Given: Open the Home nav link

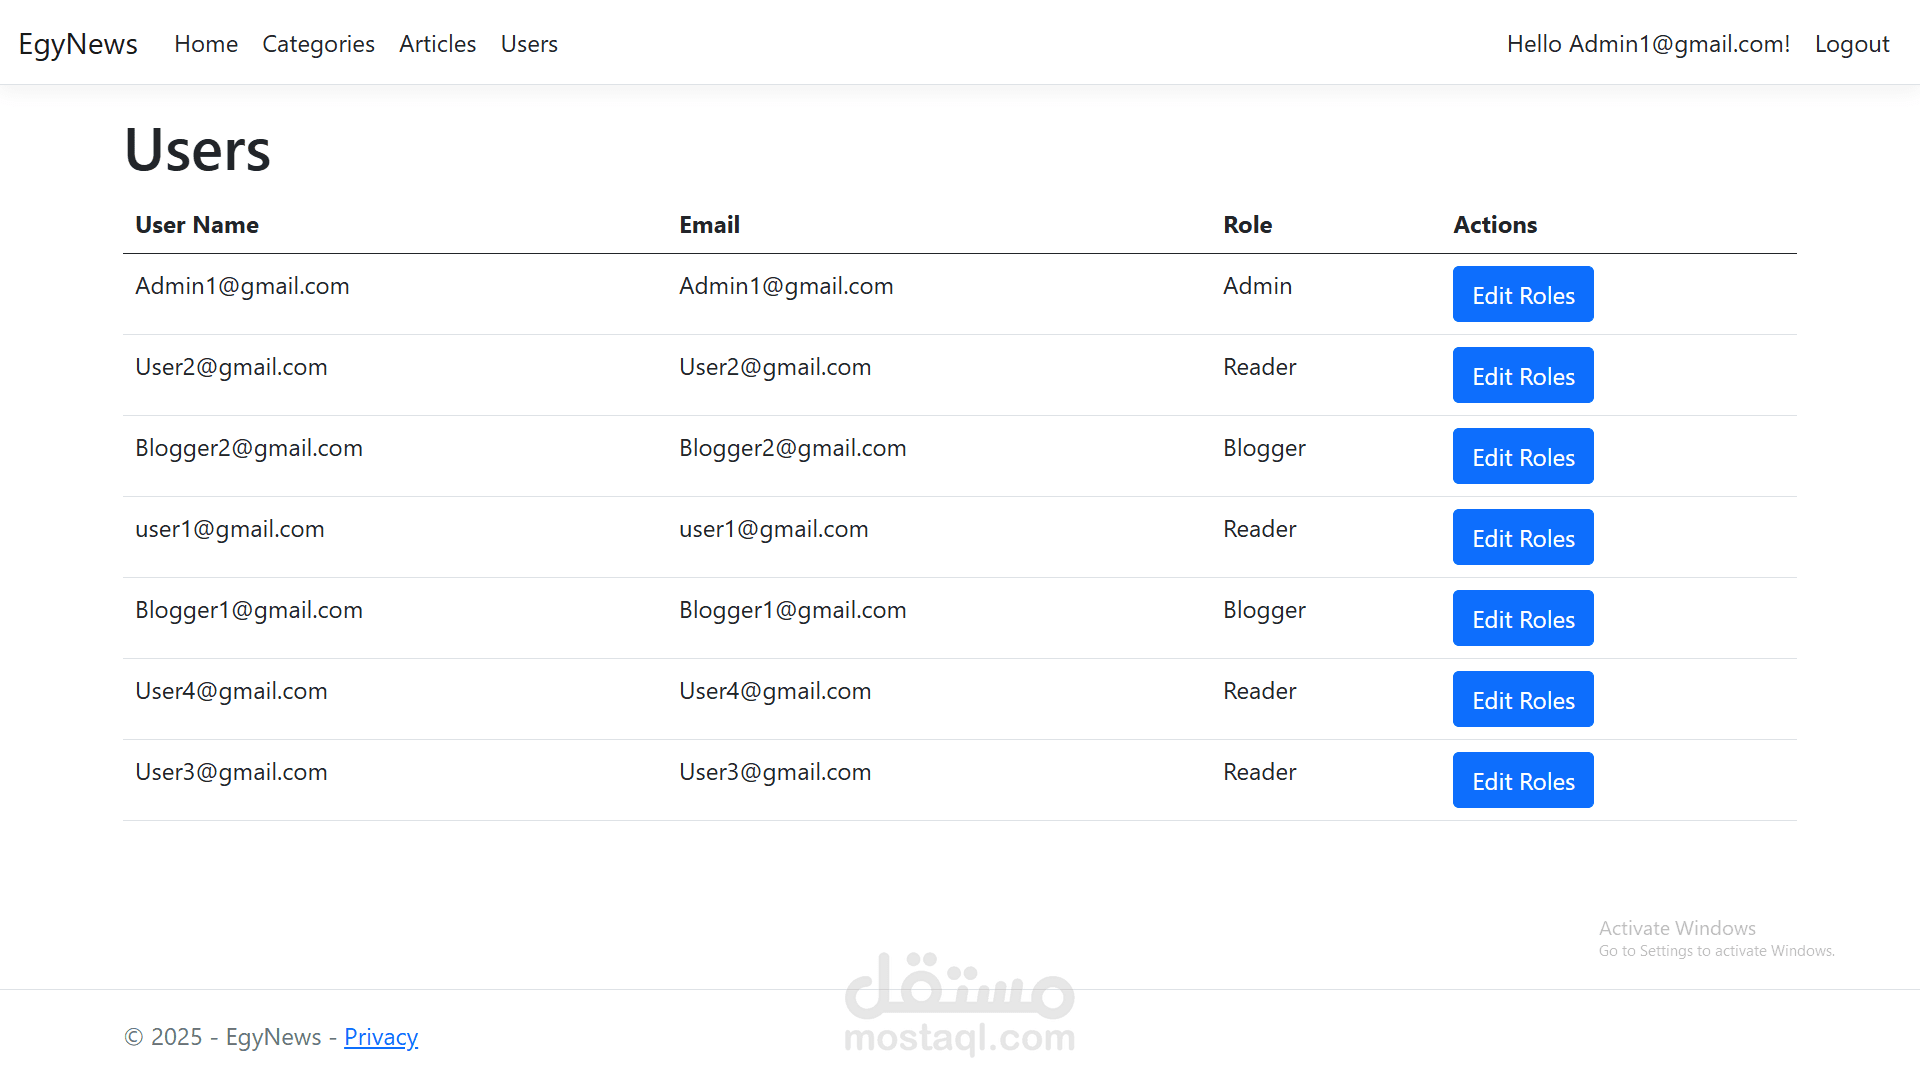Looking at the screenshot, I should (x=206, y=44).
